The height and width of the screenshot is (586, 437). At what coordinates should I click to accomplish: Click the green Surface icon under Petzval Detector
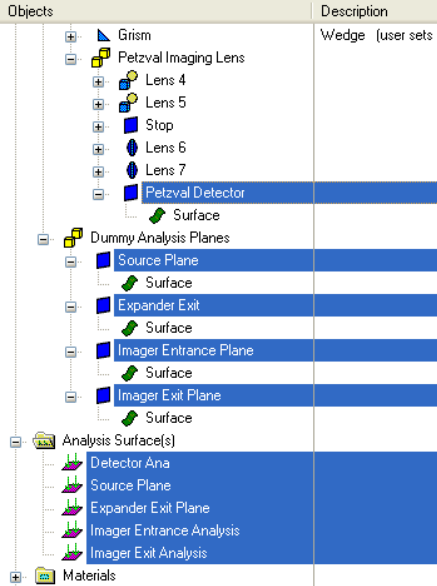click(157, 215)
